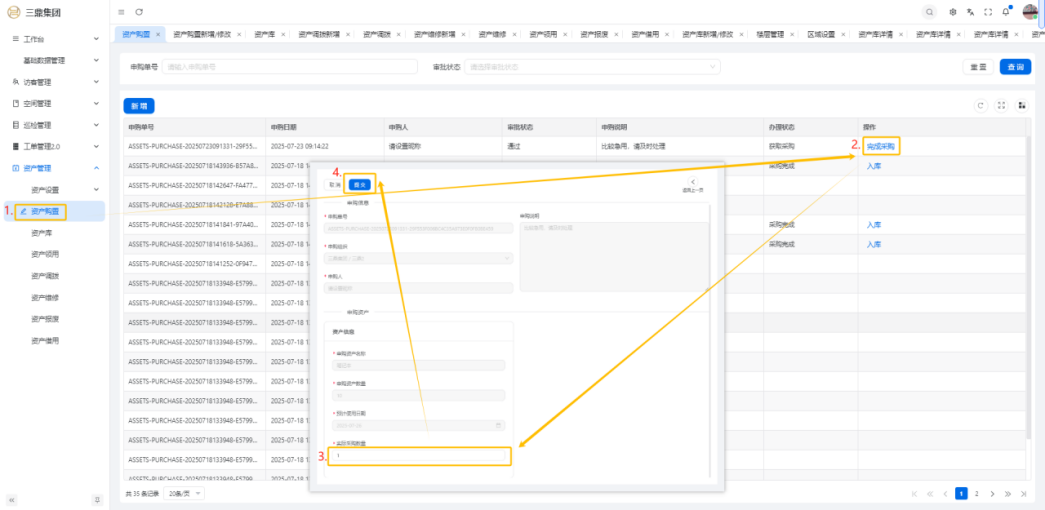Click the search magnifier icon in header
The width and height of the screenshot is (1045, 510).
[x=930, y=12]
